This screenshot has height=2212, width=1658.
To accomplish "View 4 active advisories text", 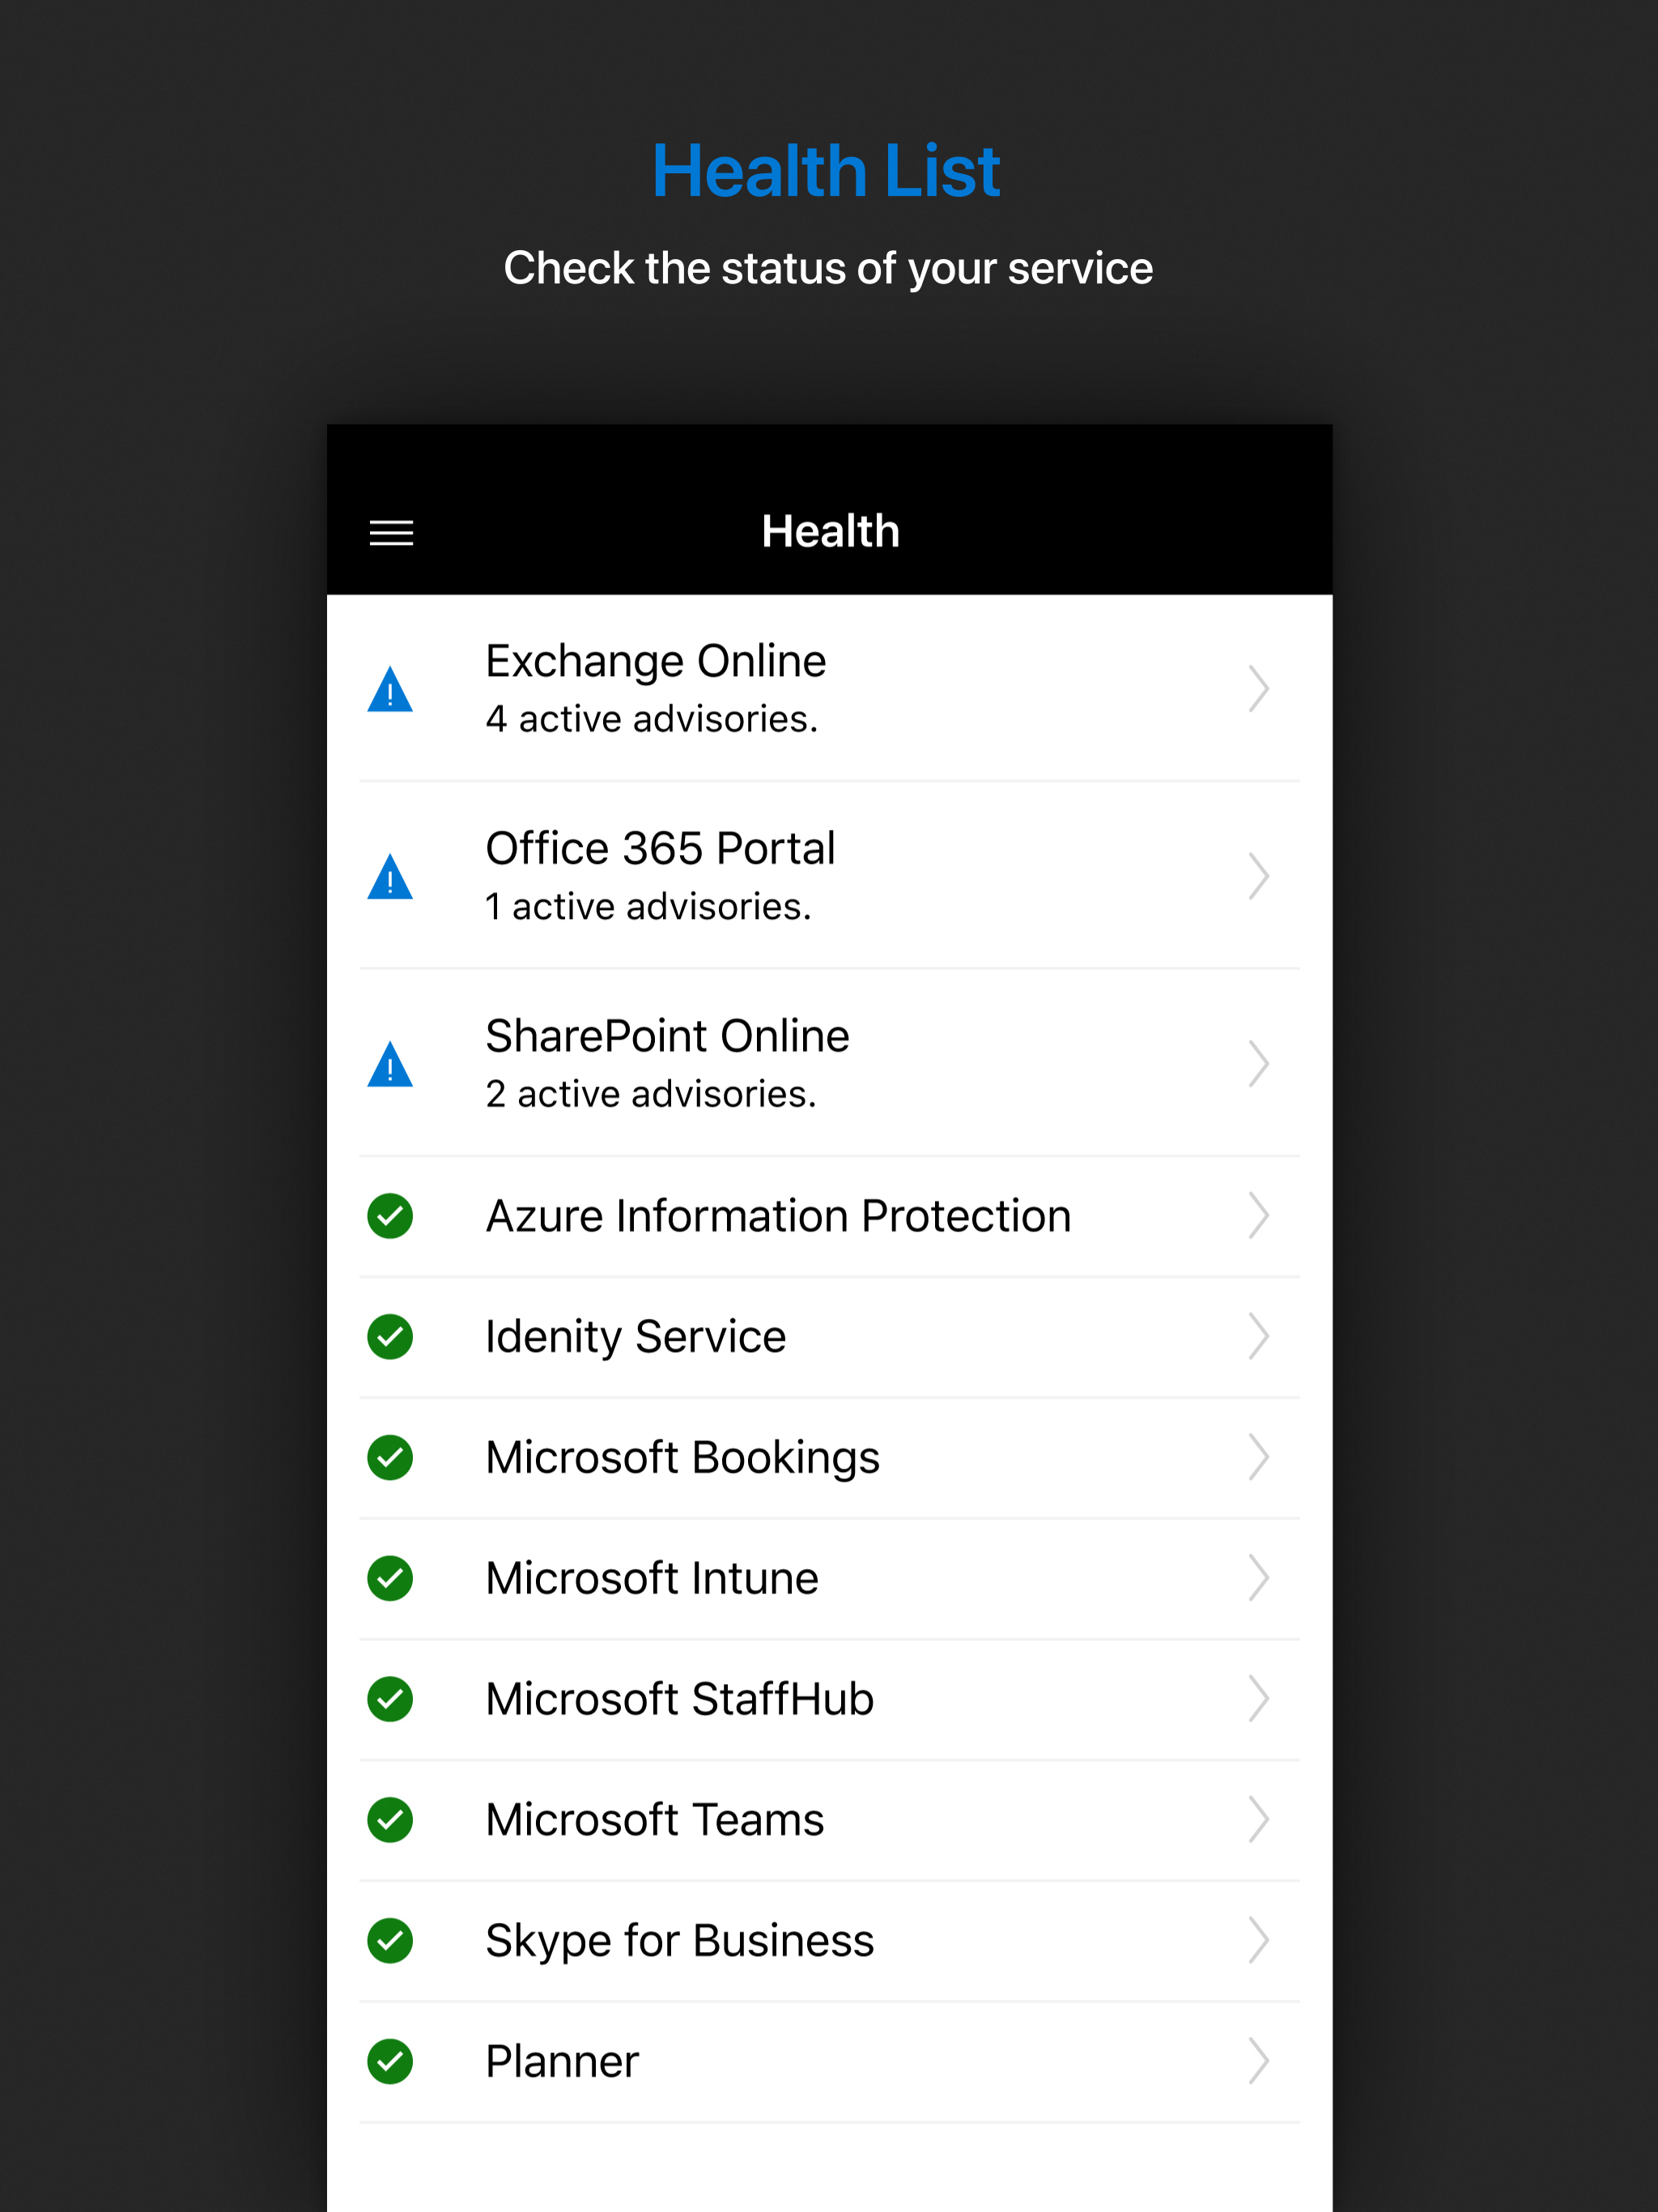I will (x=652, y=719).
